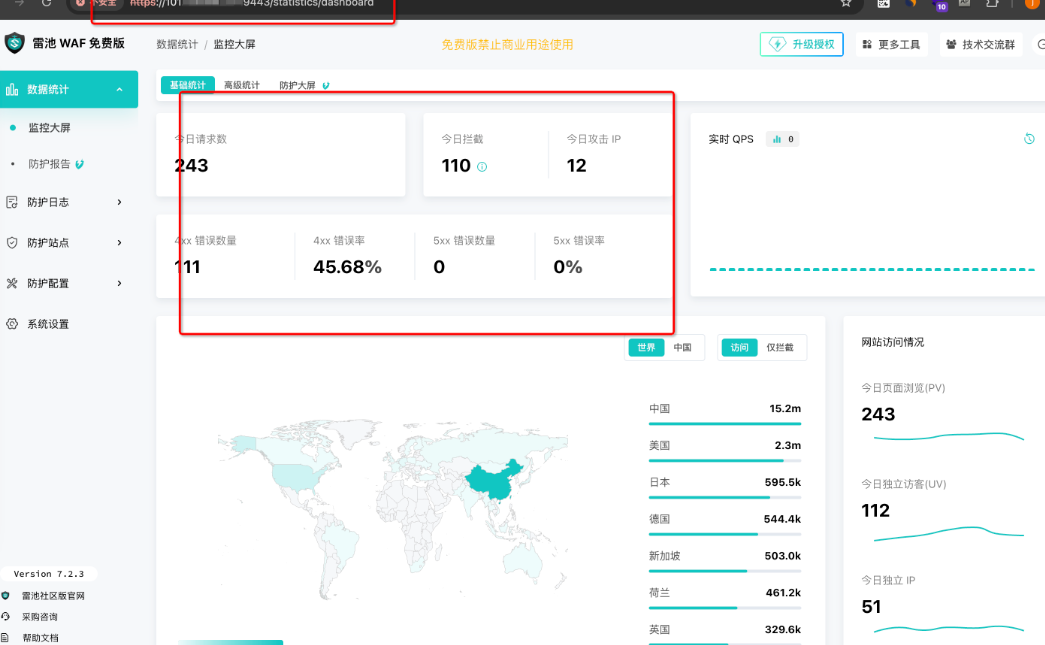This screenshot has height=645, width=1045.
Task: Switch to 基础统计 tab
Action: (x=187, y=85)
